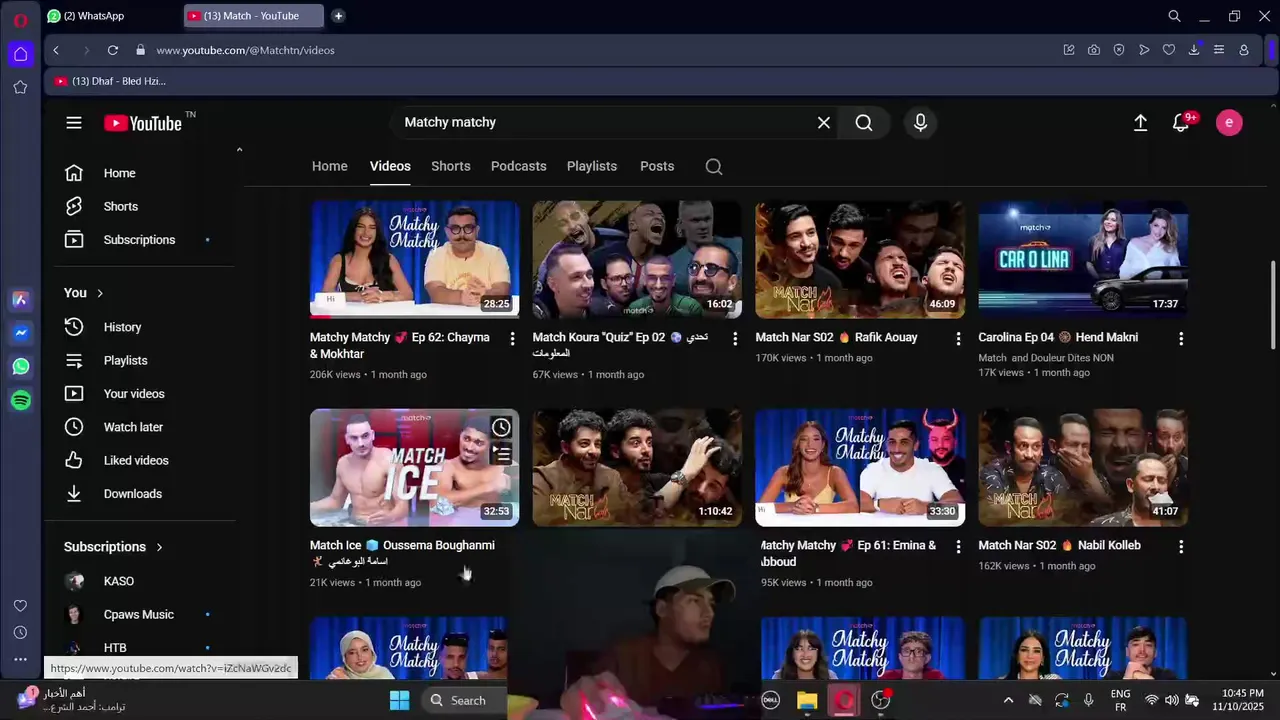1280x720 pixels.
Task: Open the Cpaws Music subscription channel
Action: click(138, 614)
